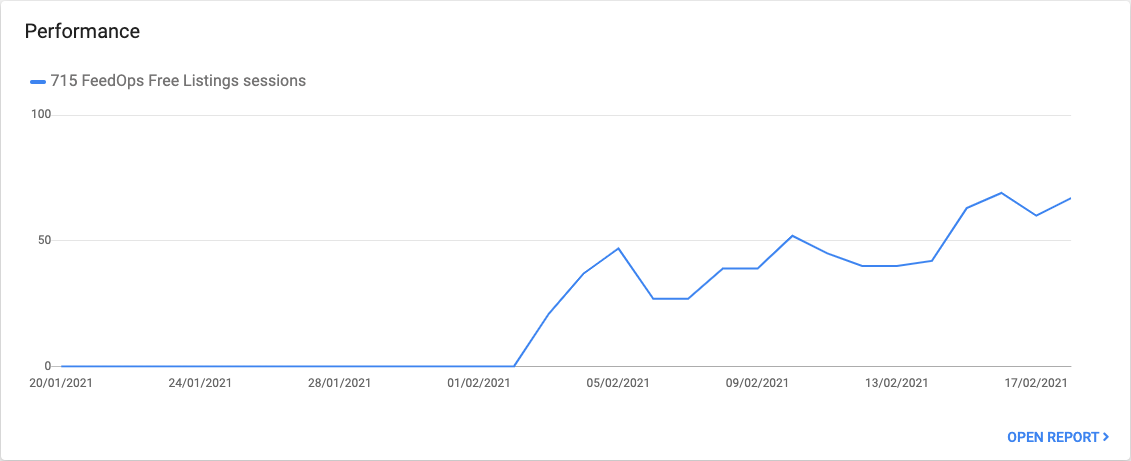
Task: Click the highest peak of the chart line
Action: pos(1001,193)
